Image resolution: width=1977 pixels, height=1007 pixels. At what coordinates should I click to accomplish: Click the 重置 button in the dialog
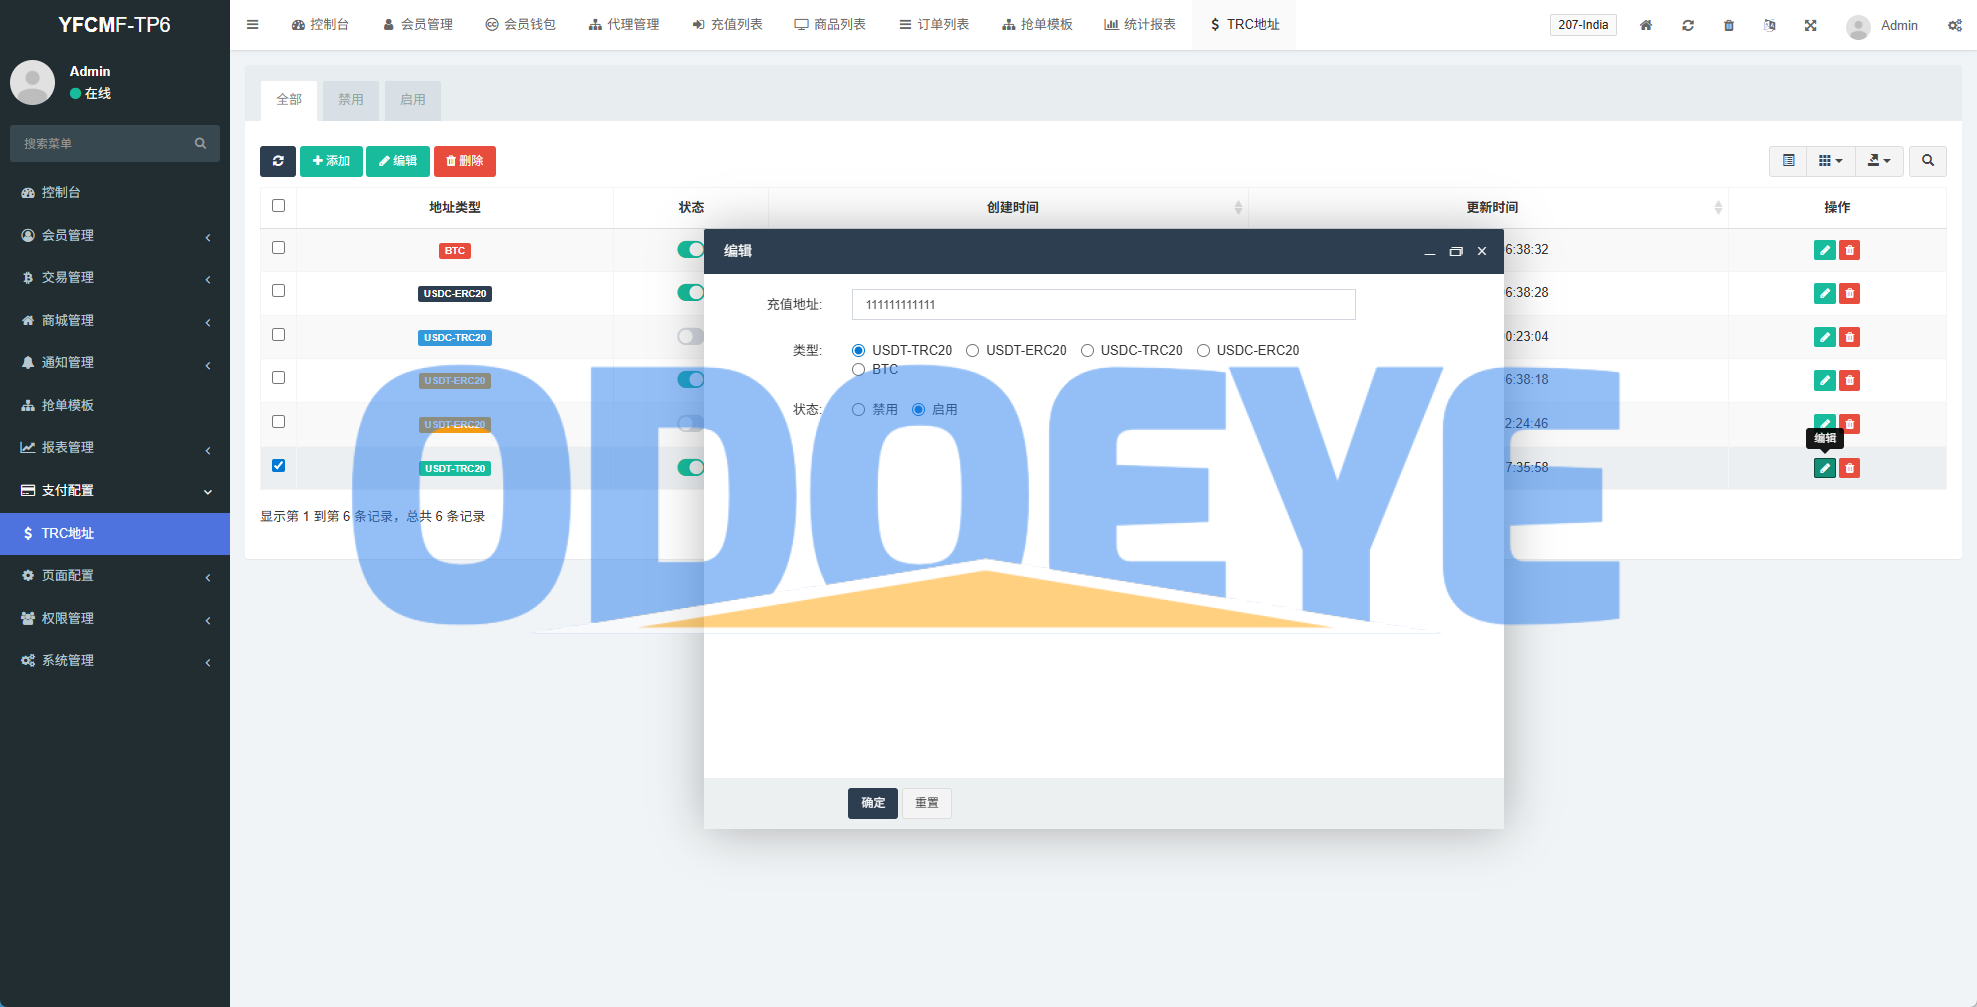click(x=926, y=803)
